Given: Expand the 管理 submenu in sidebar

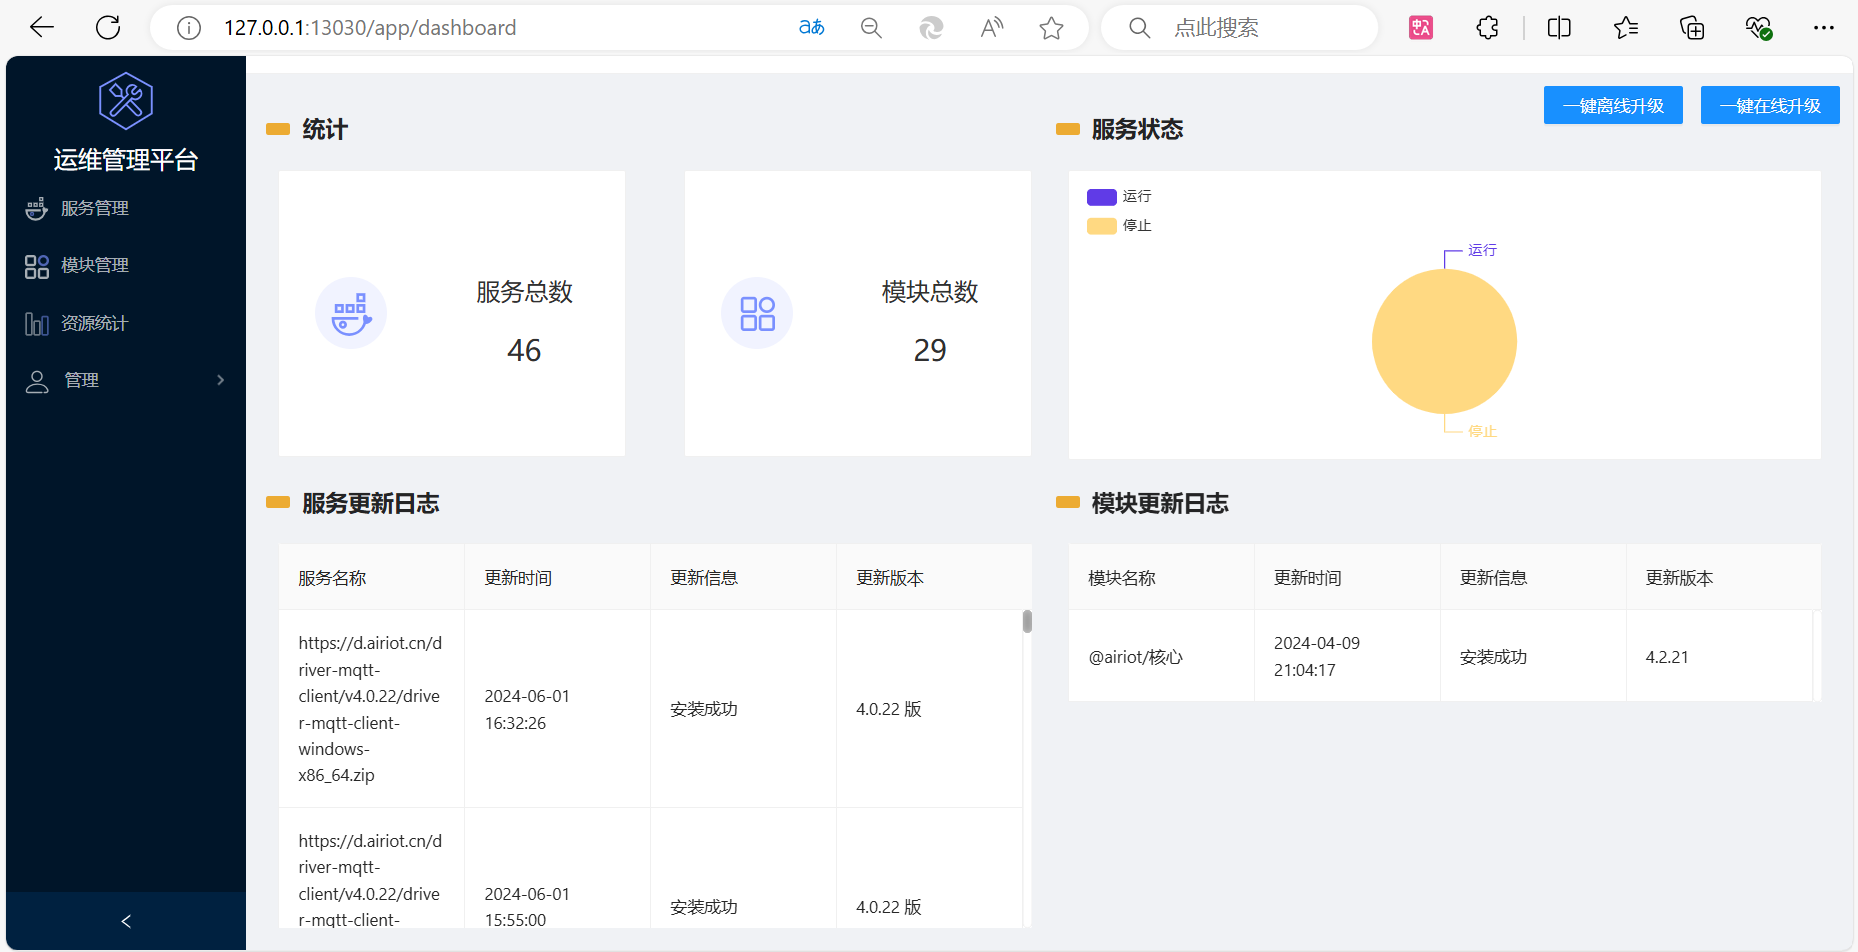Looking at the screenshot, I should [125, 380].
